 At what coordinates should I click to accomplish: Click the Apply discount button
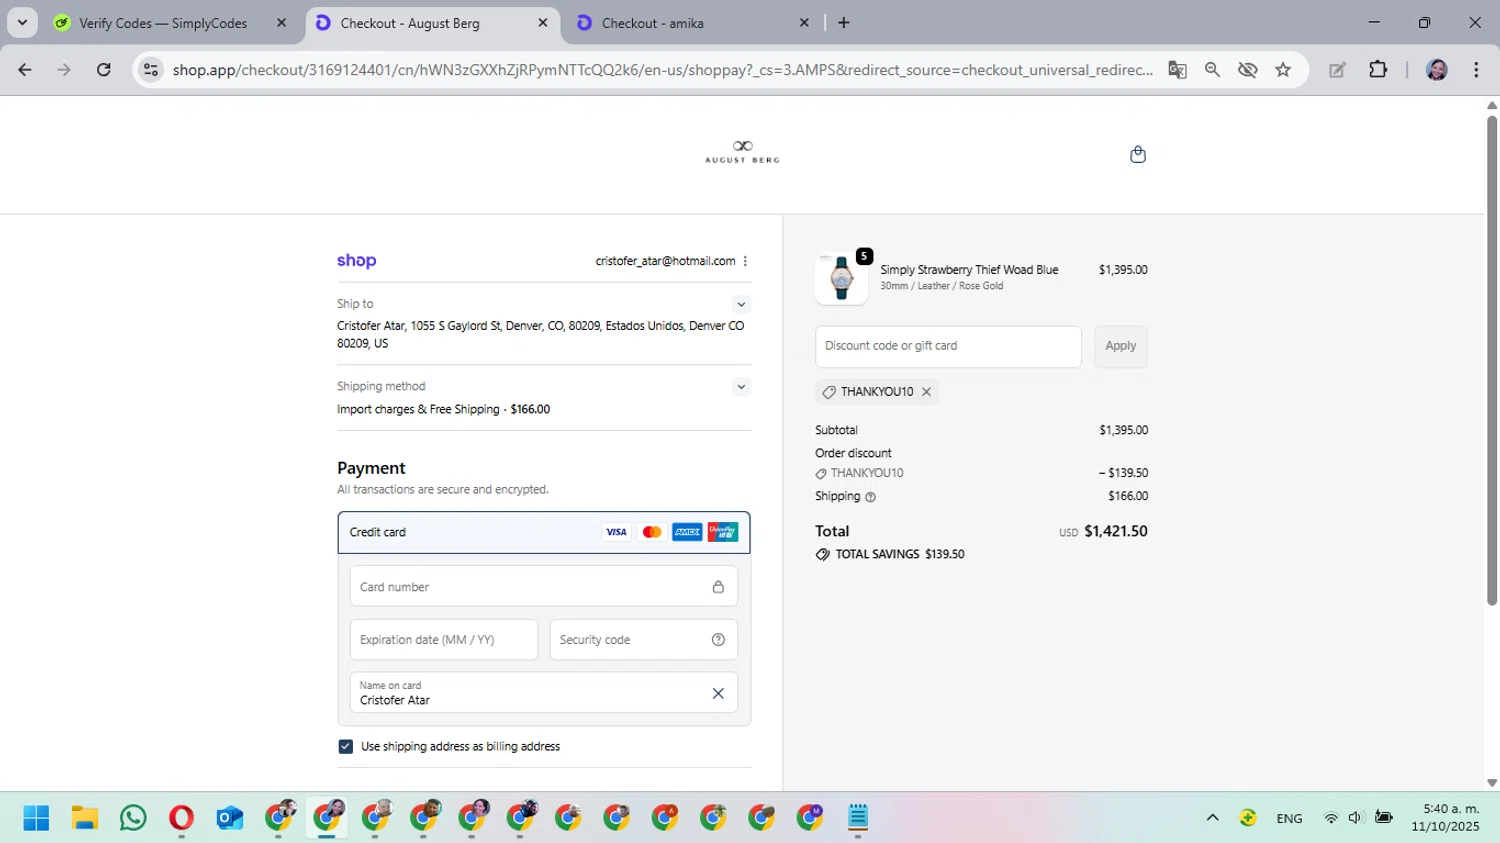click(x=1121, y=346)
